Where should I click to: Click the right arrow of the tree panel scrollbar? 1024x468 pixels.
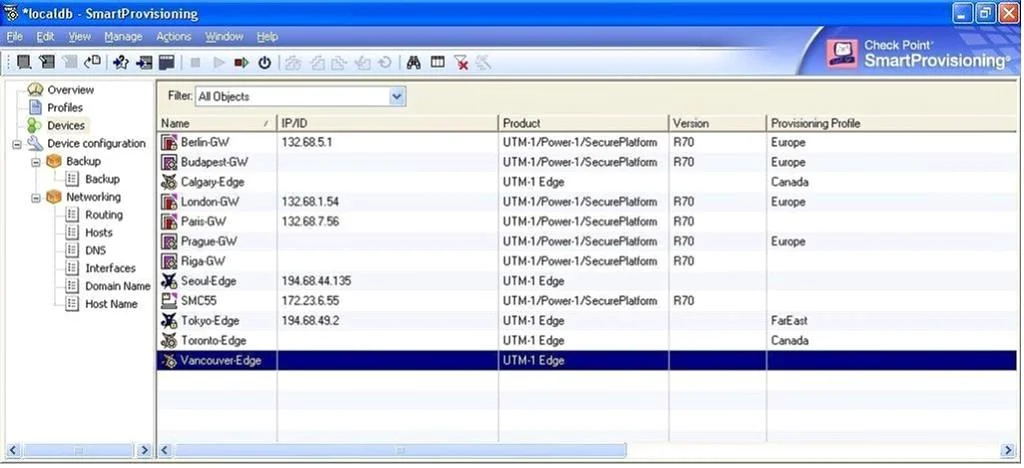click(144, 450)
